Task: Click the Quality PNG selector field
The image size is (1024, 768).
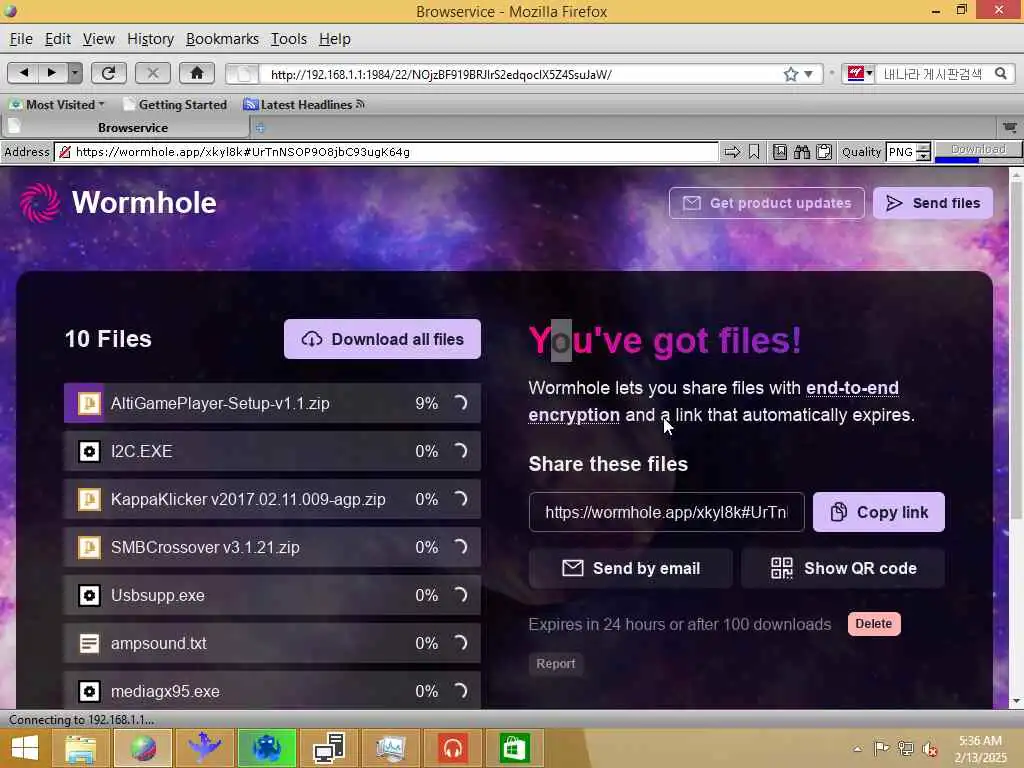Action: [x=901, y=152]
